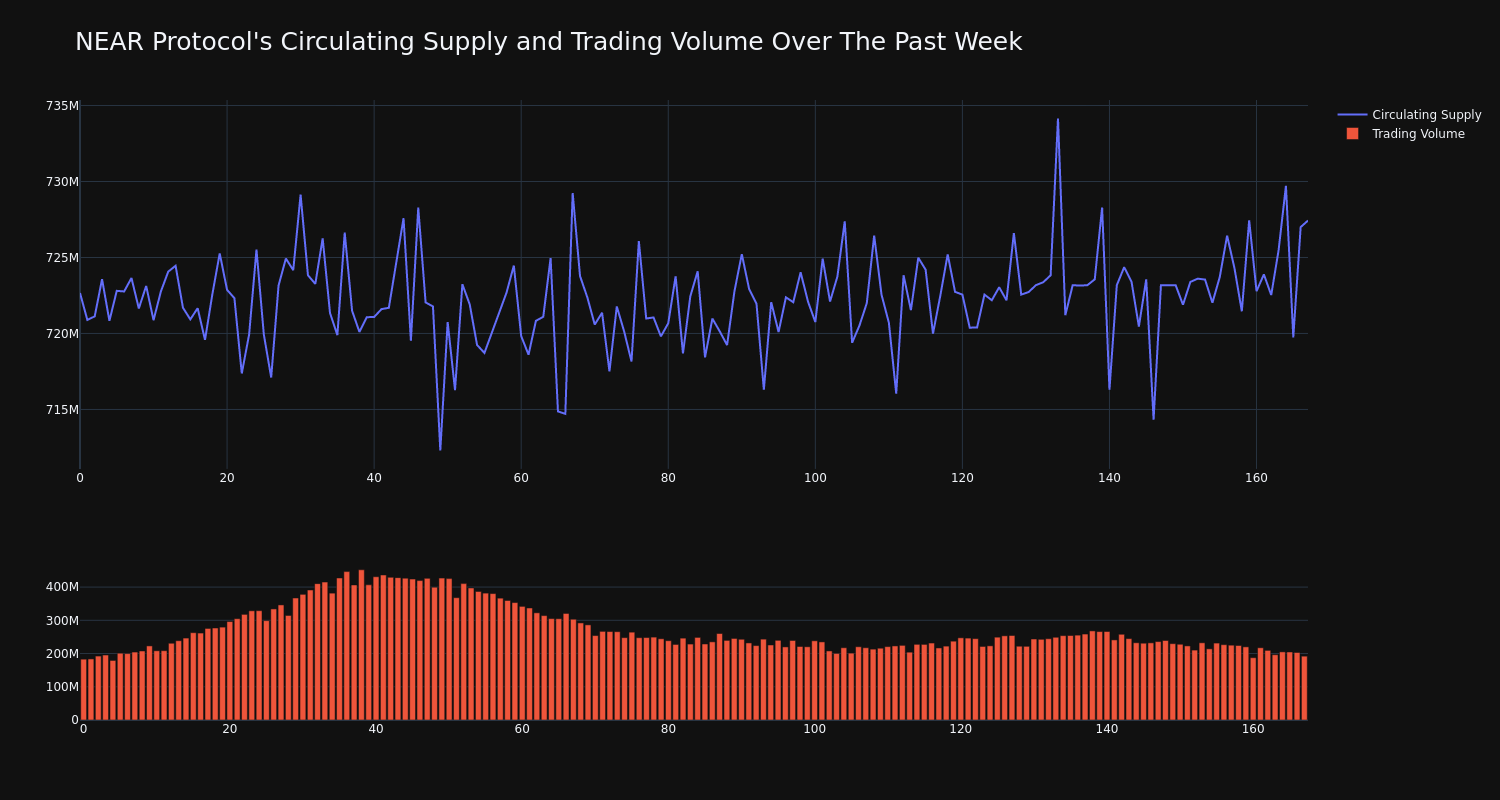Click the blue Circulating Supply legend line

coord(1352,115)
